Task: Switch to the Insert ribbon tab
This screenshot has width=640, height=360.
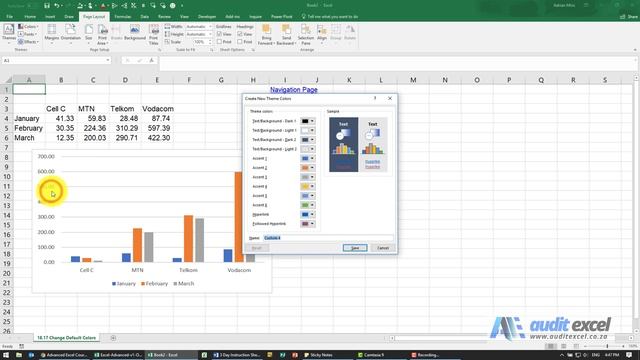Action: [50, 17]
